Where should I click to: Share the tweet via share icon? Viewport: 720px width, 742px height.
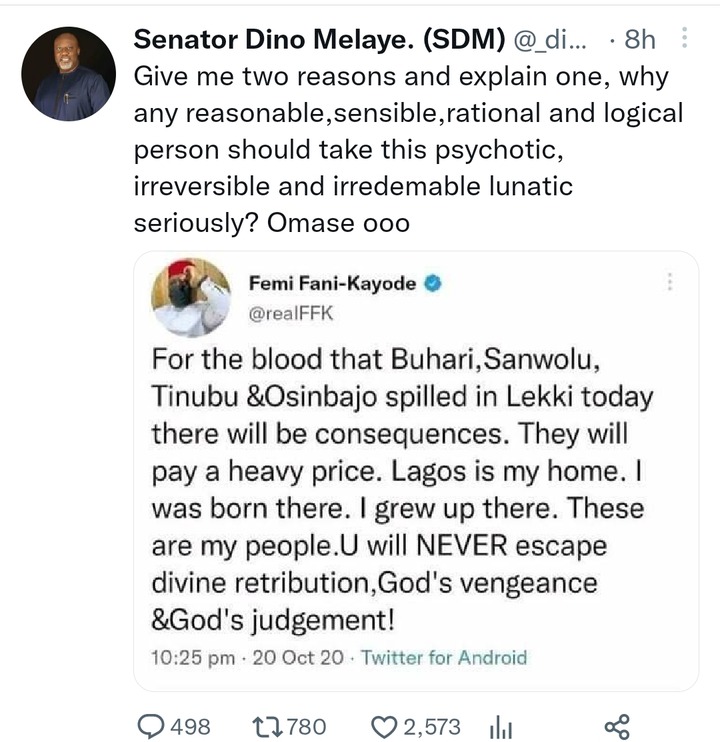point(617,727)
